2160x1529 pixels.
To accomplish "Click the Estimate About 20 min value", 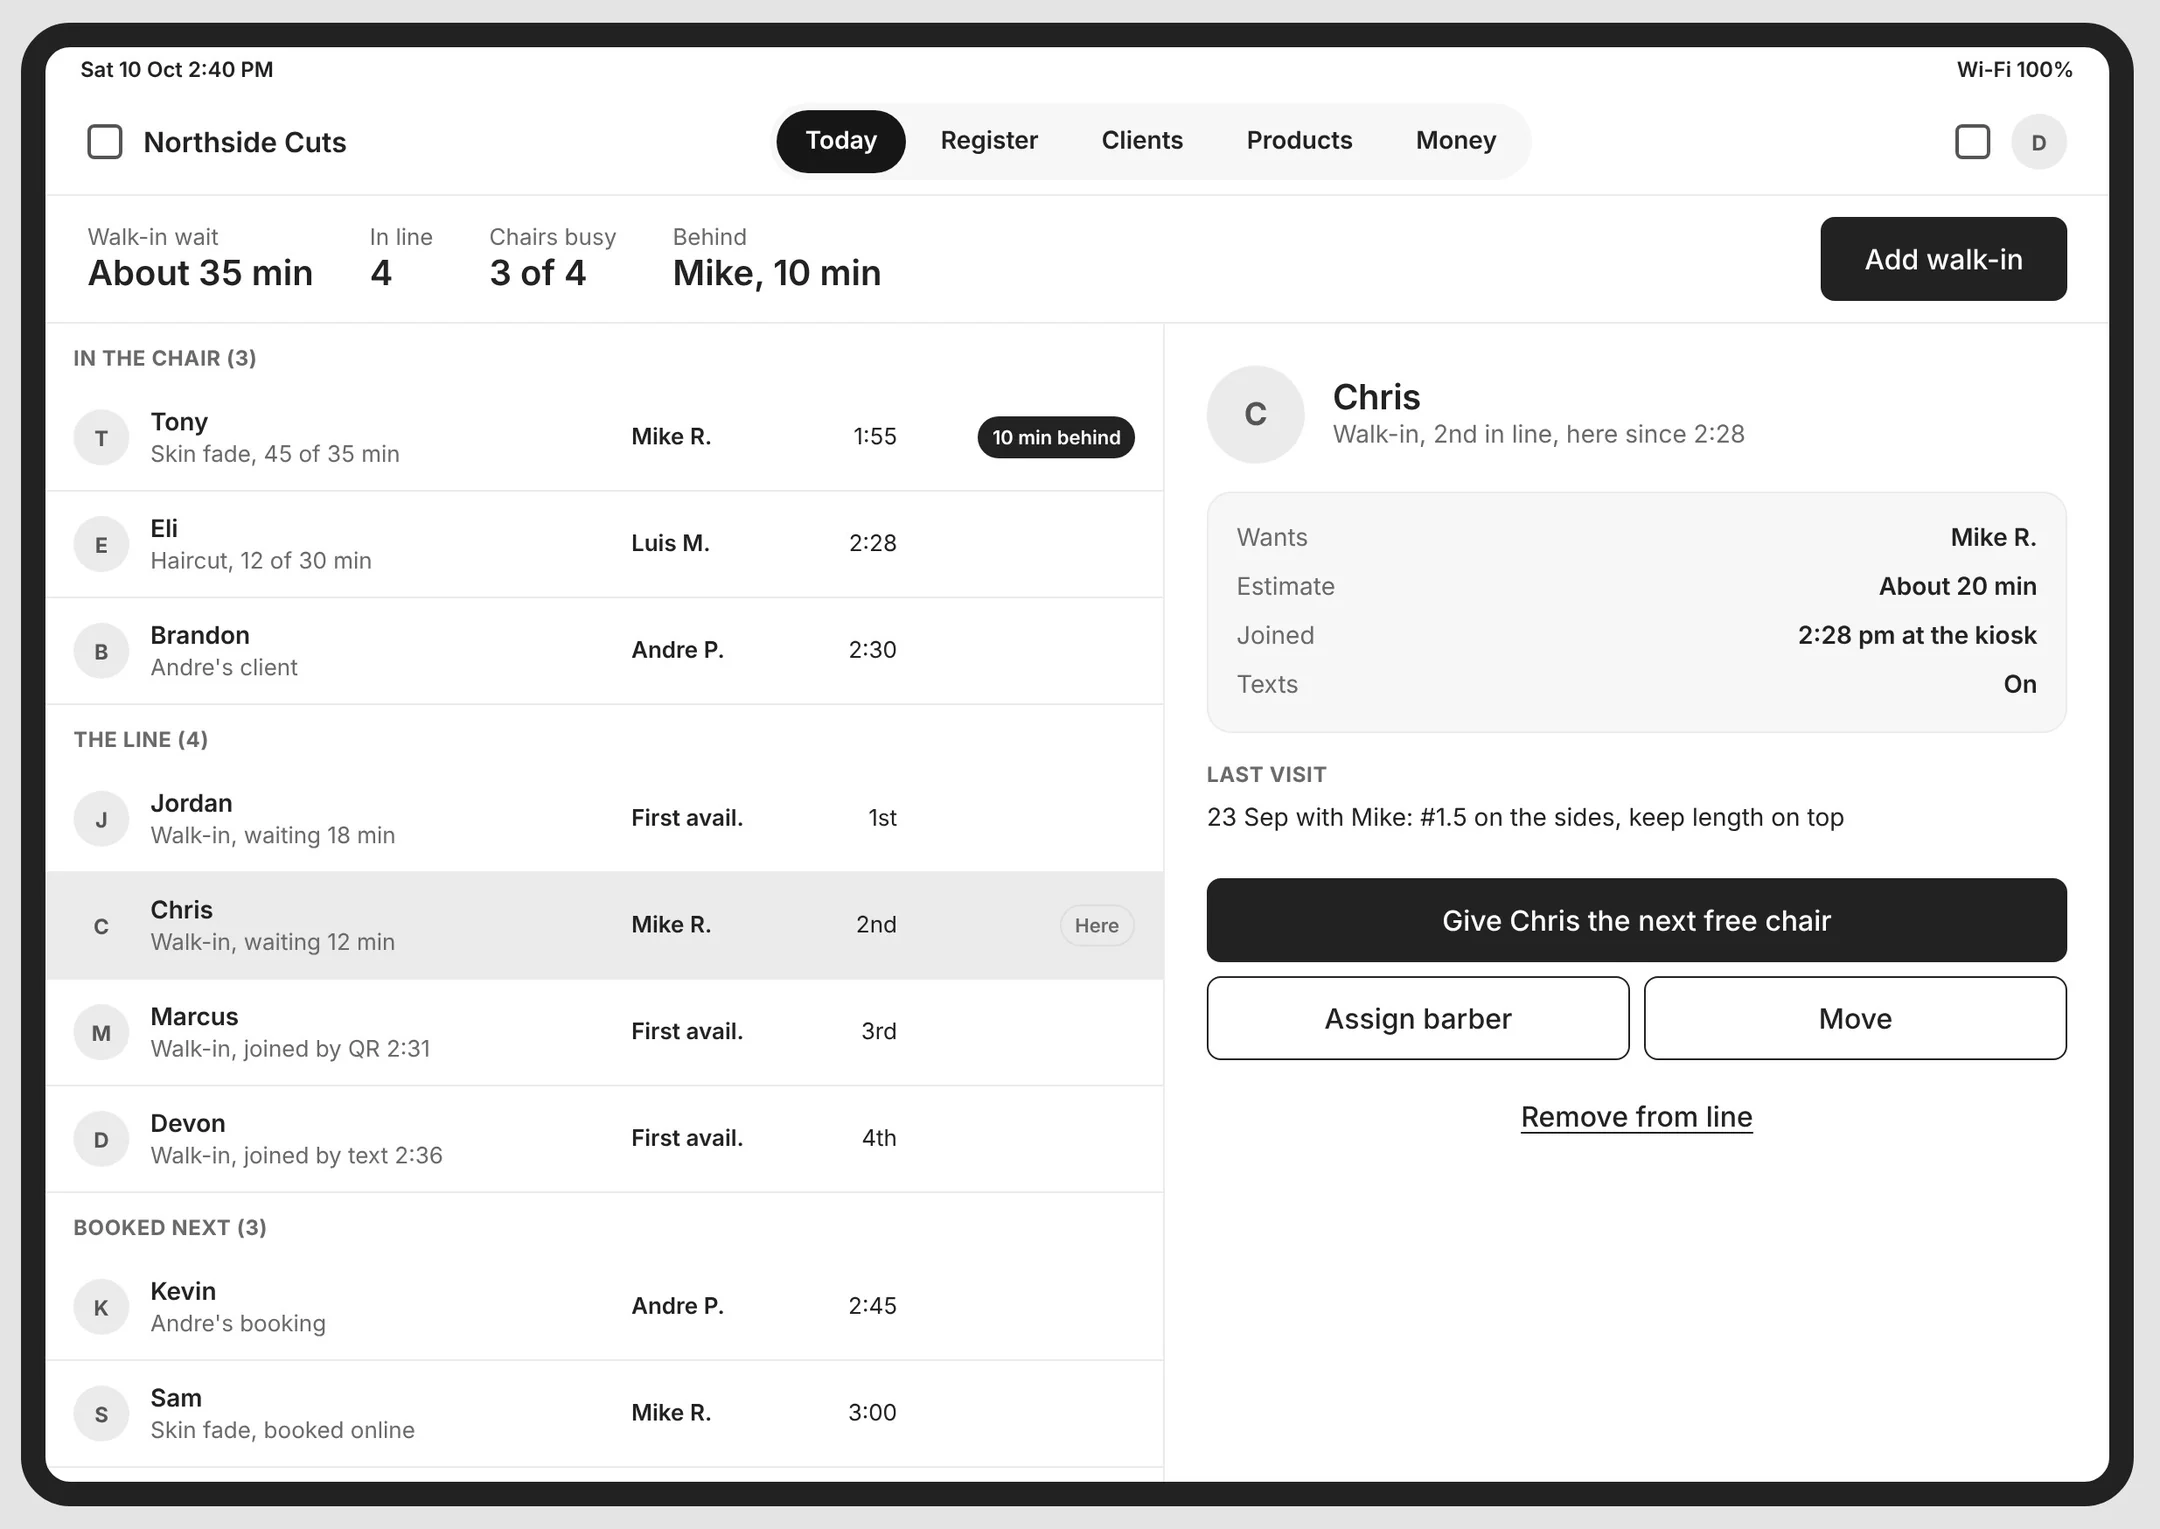I will tap(1957, 586).
